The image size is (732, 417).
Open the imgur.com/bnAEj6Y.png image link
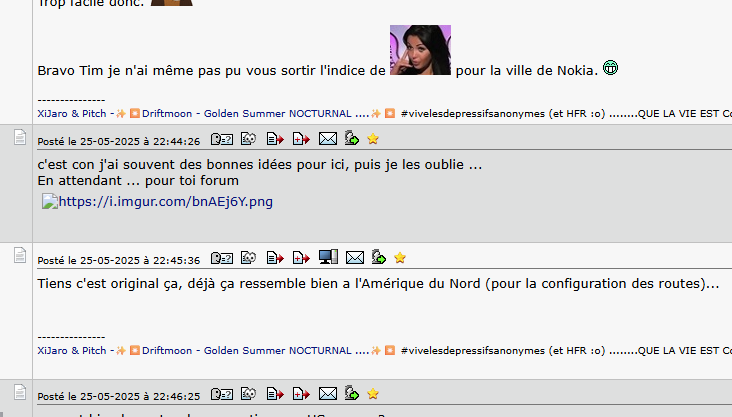[165, 202]
